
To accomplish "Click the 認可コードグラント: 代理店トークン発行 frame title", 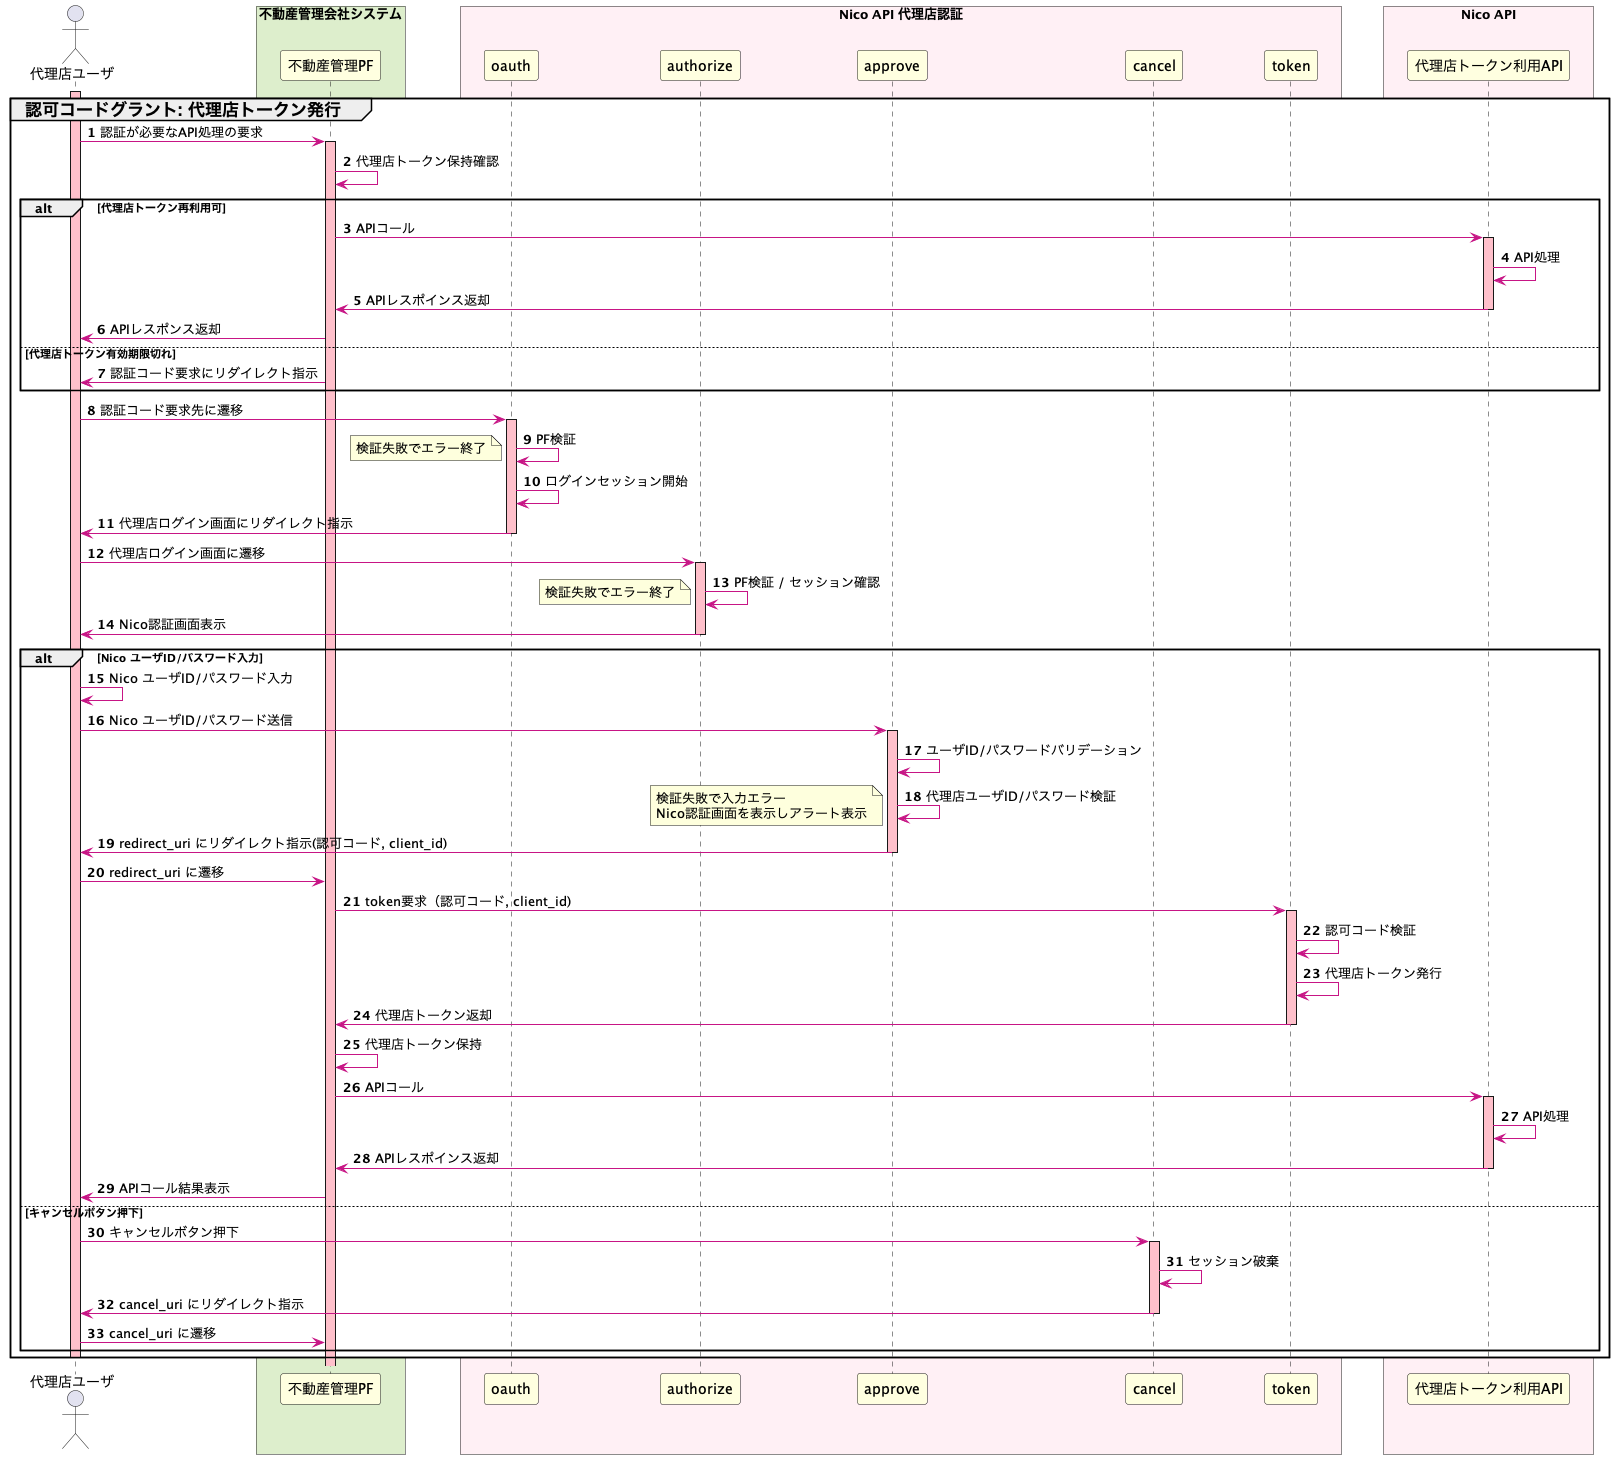I will point(183,110).
